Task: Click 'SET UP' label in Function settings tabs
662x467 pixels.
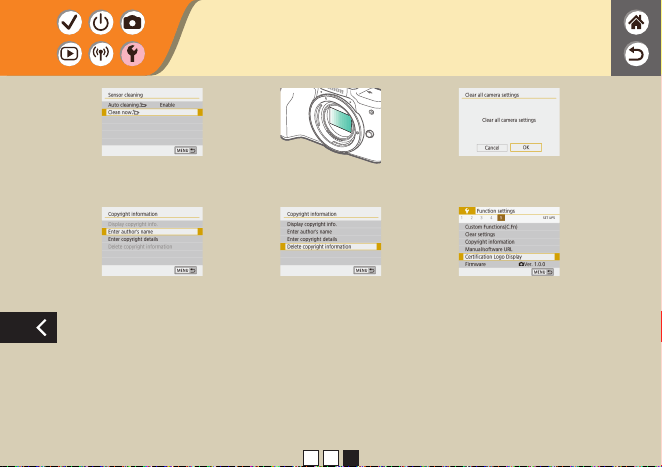Action: pos(549,218)
